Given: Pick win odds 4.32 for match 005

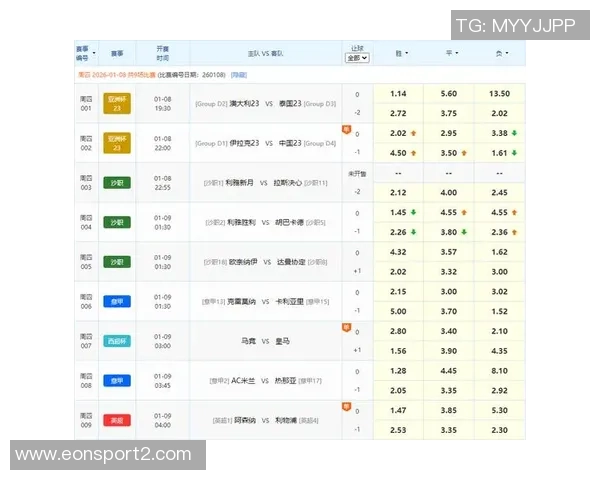Looking at the screenshot, I should (x=398, y=252).
